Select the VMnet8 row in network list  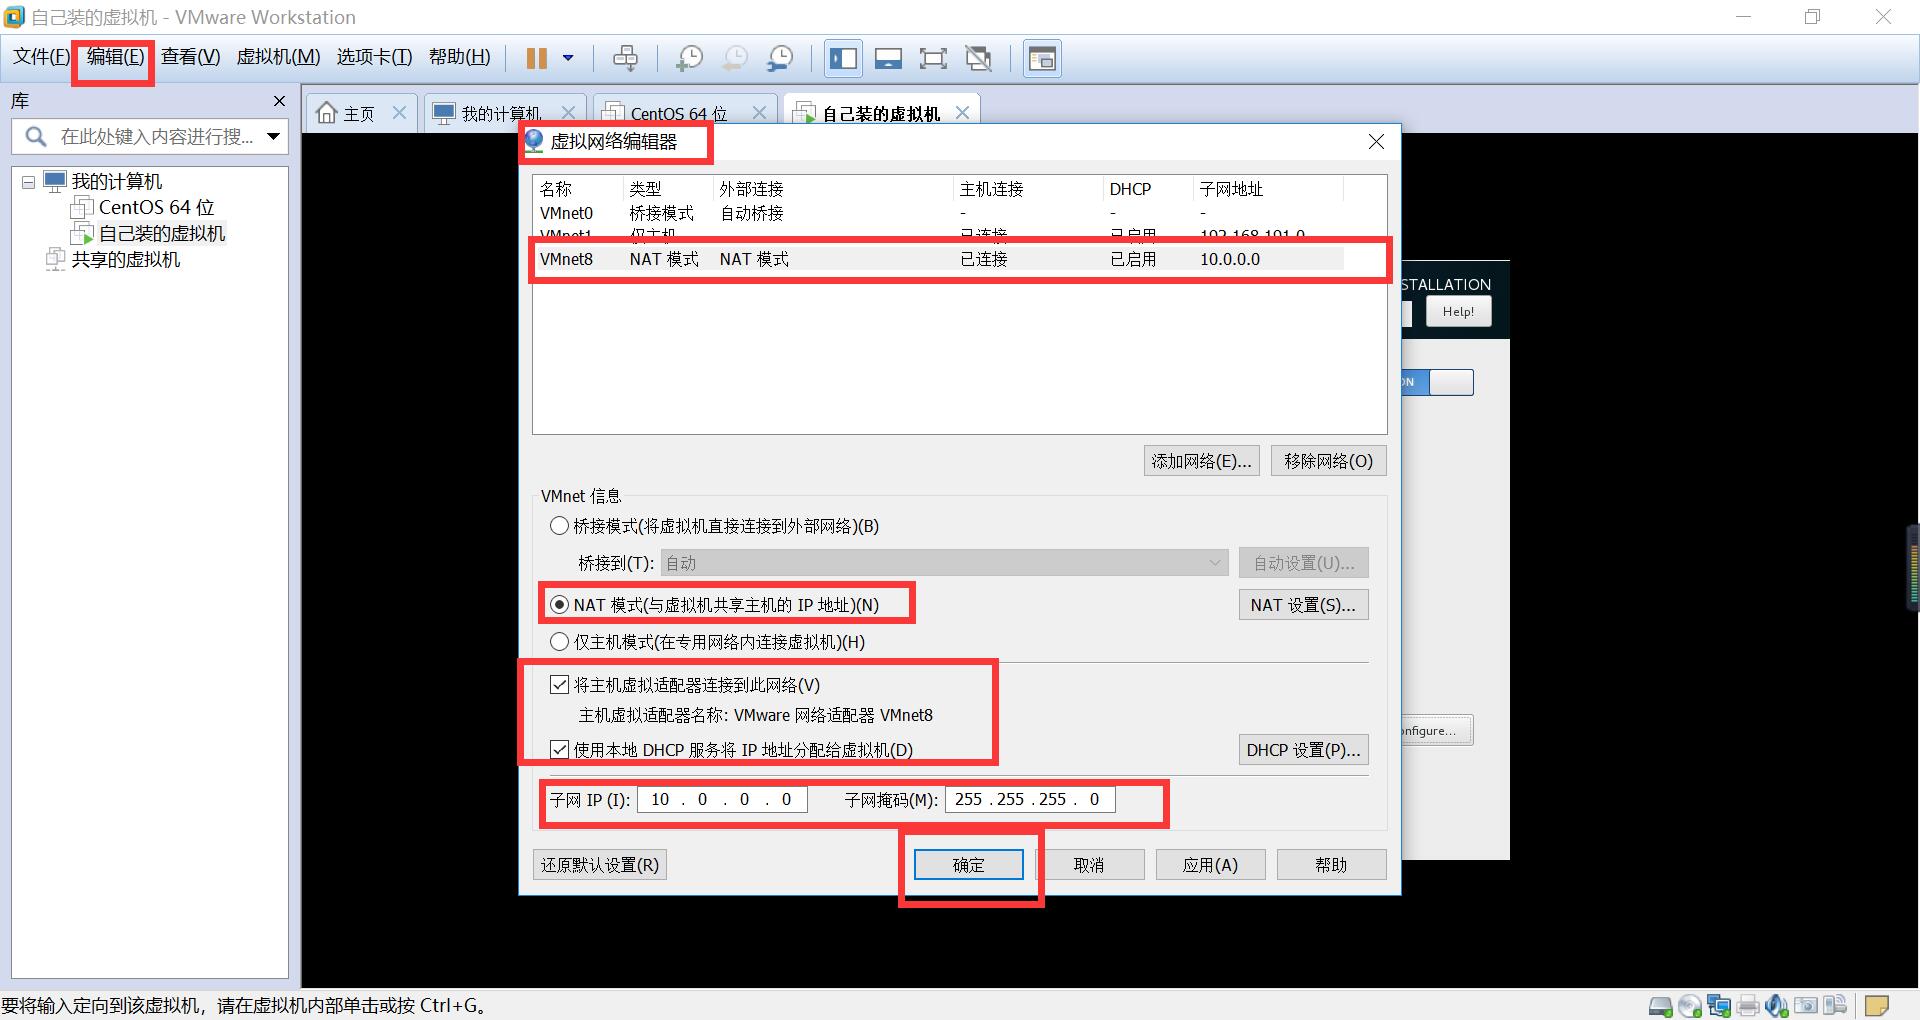click(x=959, y=259)
